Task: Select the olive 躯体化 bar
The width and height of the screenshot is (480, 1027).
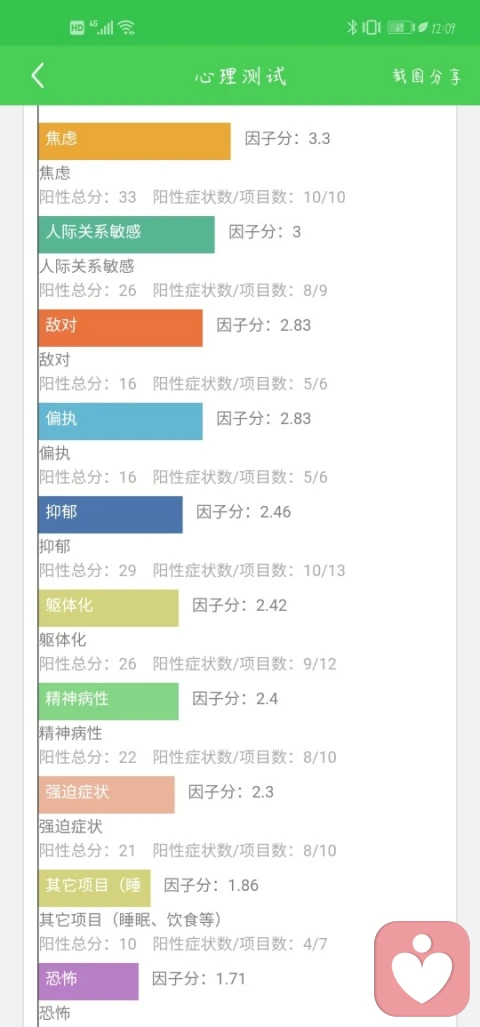Action: tap(108, 608)
